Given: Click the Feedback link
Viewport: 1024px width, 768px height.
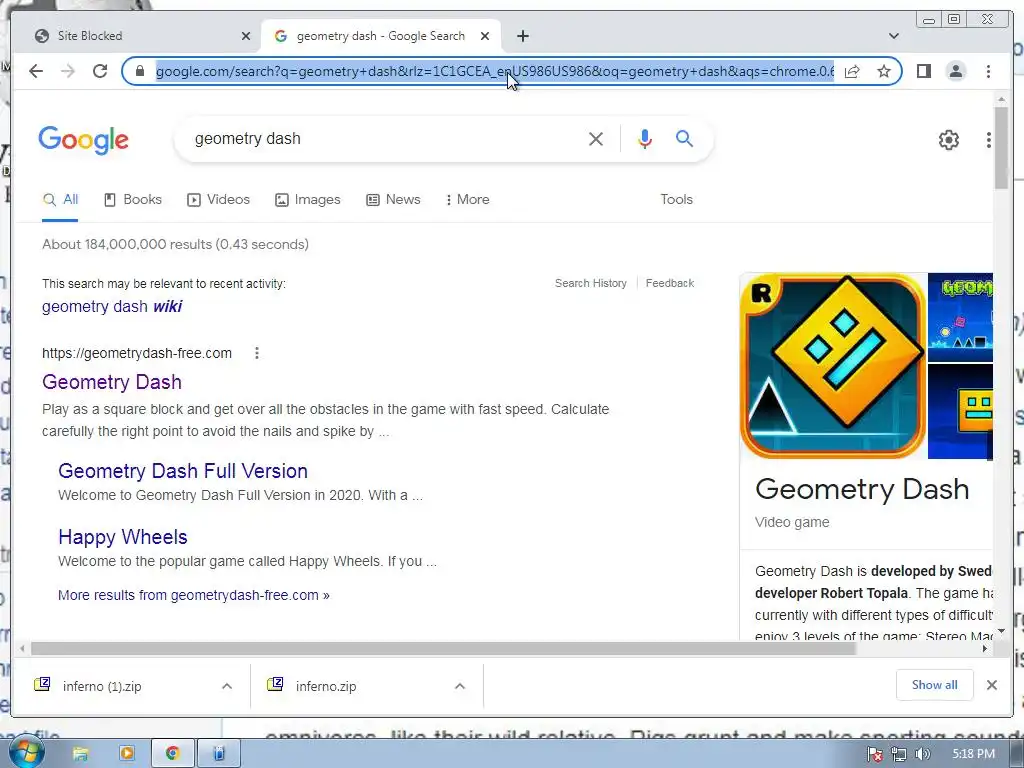Looking at the screenshot, I should [x=669, y=283].
